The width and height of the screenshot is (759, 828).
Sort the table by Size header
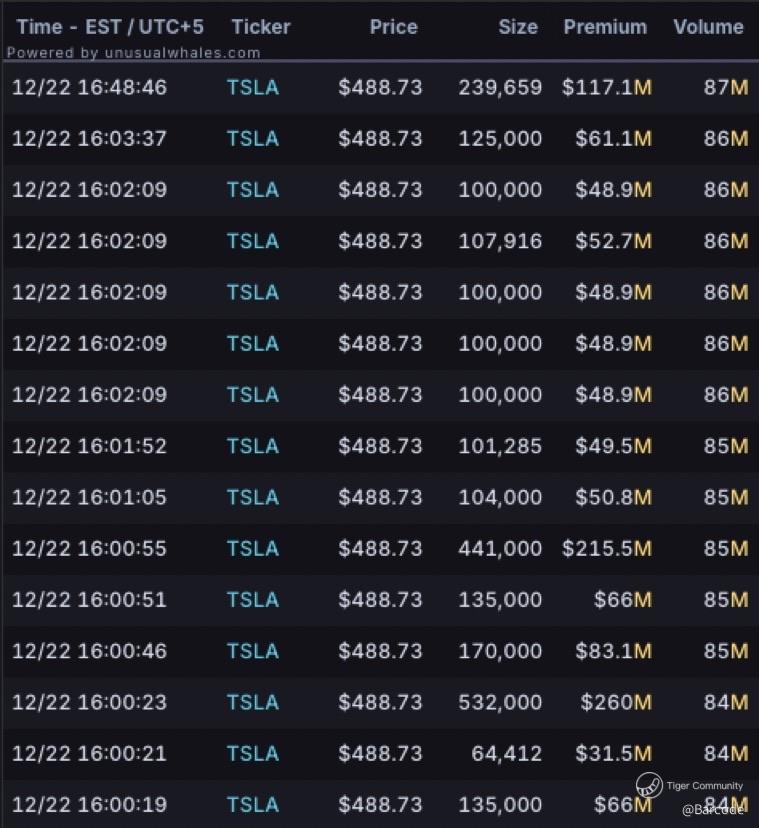click(x=518, y=27)
